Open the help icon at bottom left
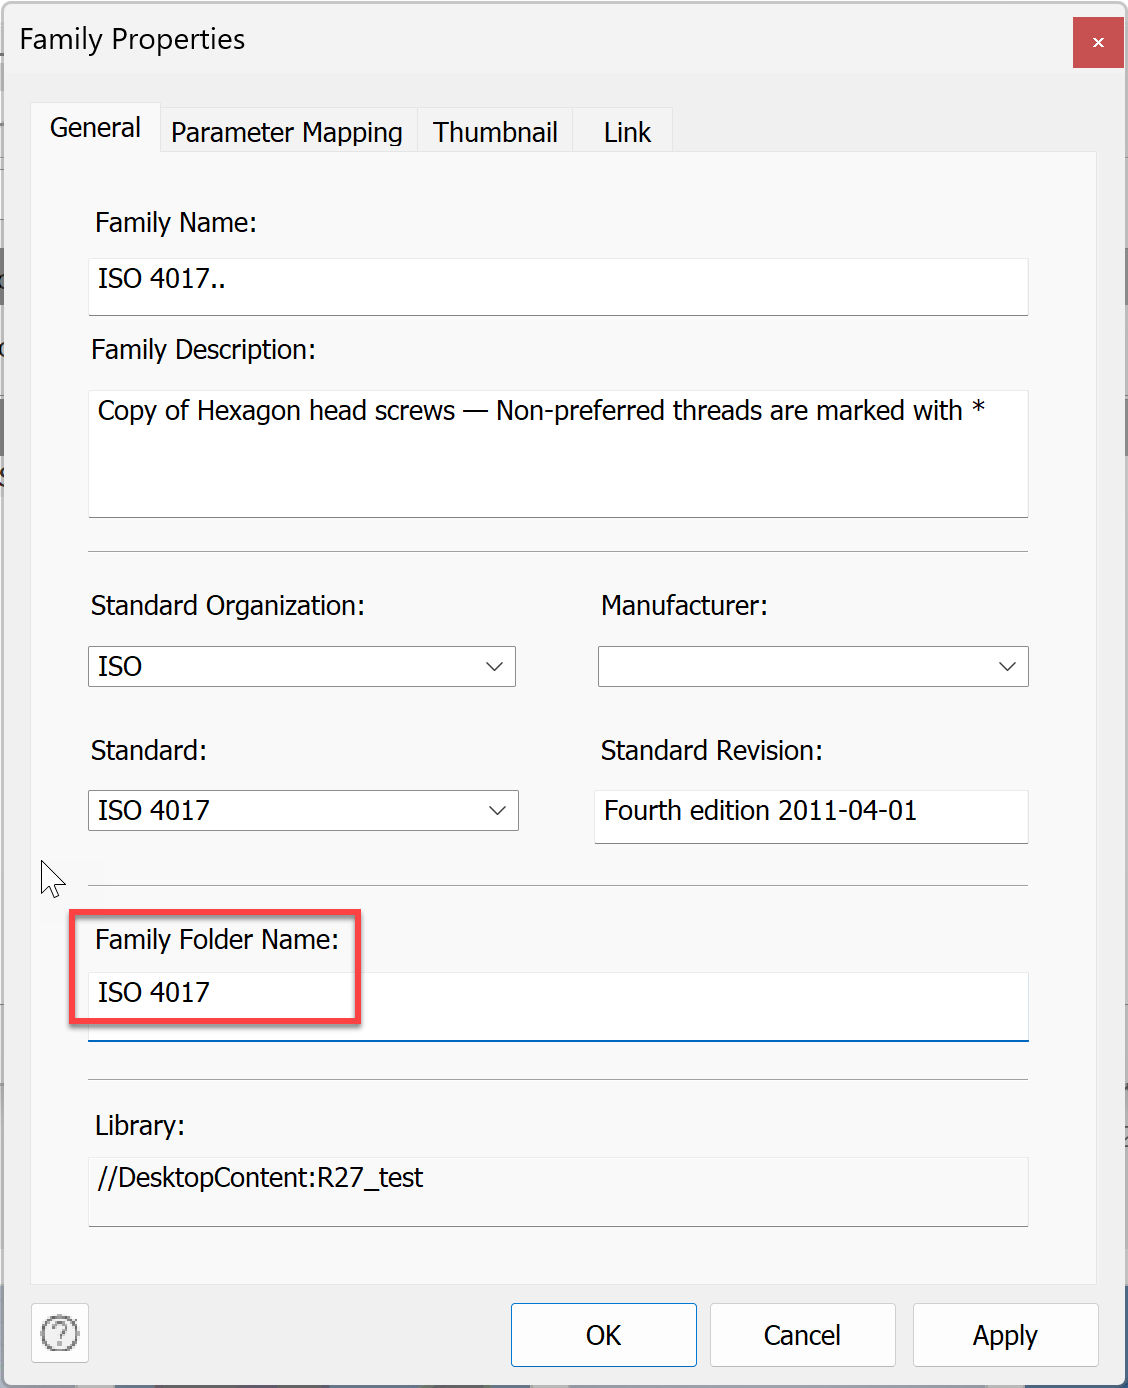This screenshot has height=1388, width=1128. (x=59, y=1333)
